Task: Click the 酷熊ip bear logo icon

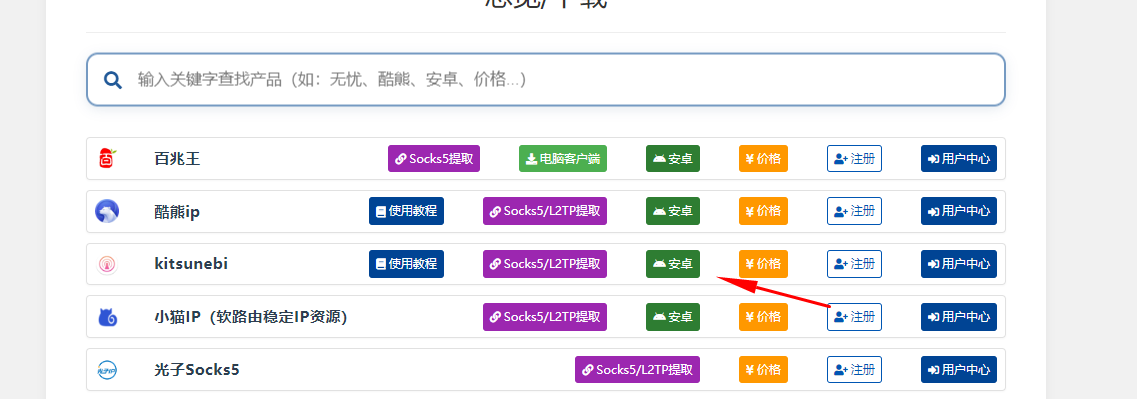Action: [x=107, y=211]
